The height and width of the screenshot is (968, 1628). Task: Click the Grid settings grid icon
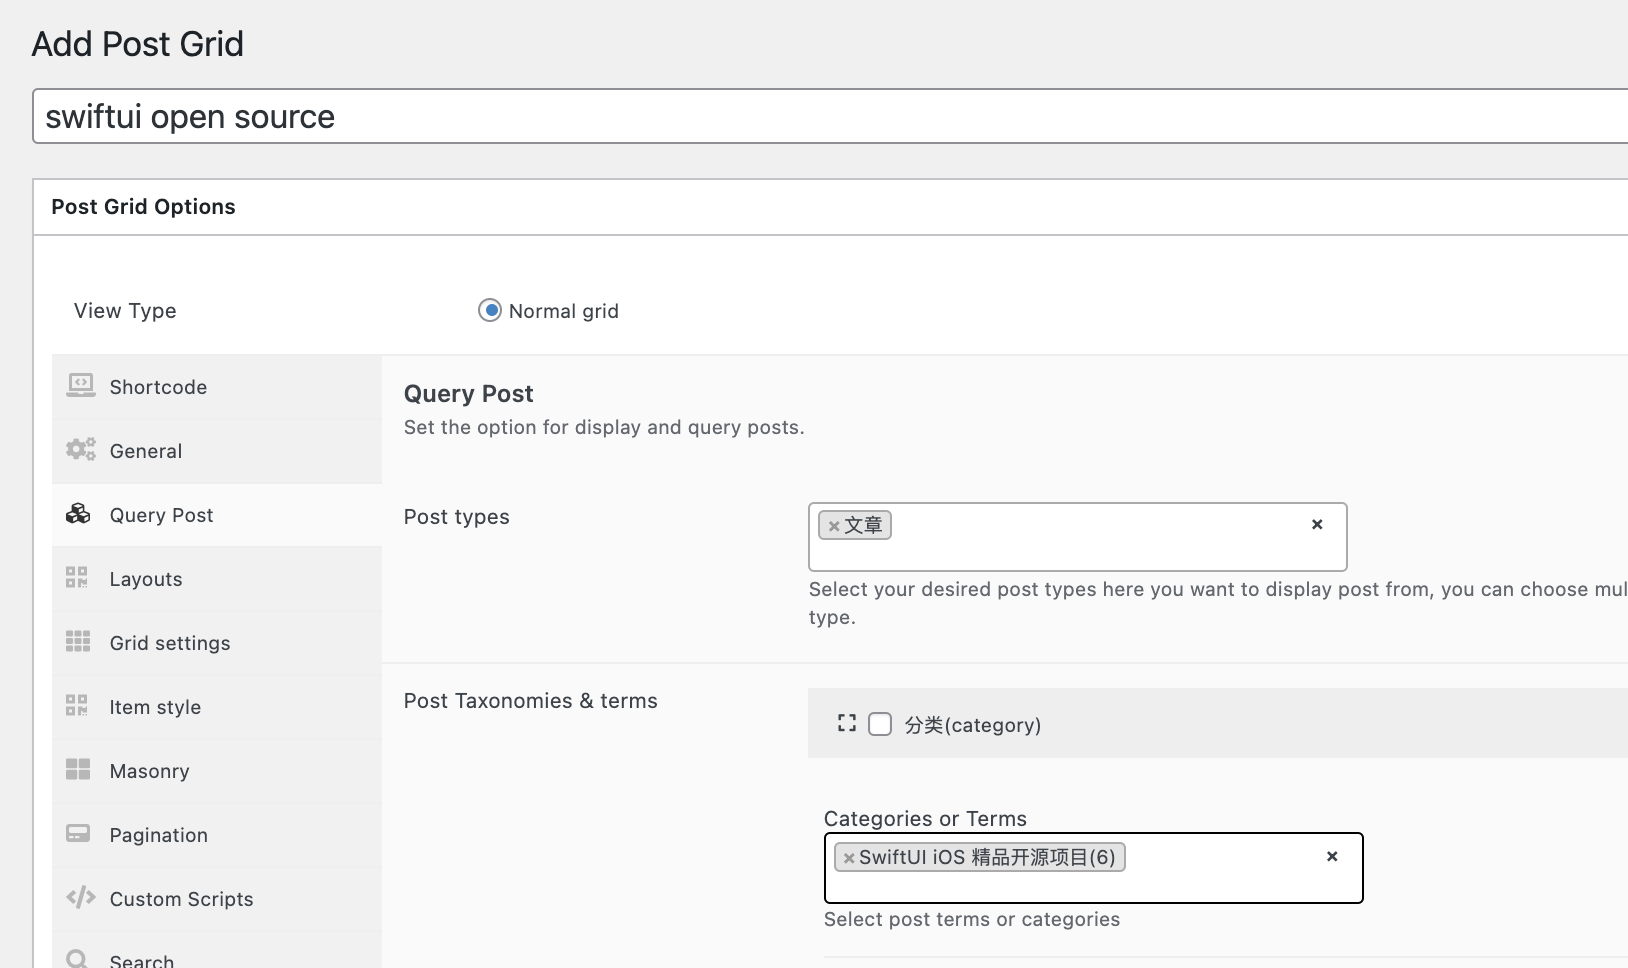point(78,641)
